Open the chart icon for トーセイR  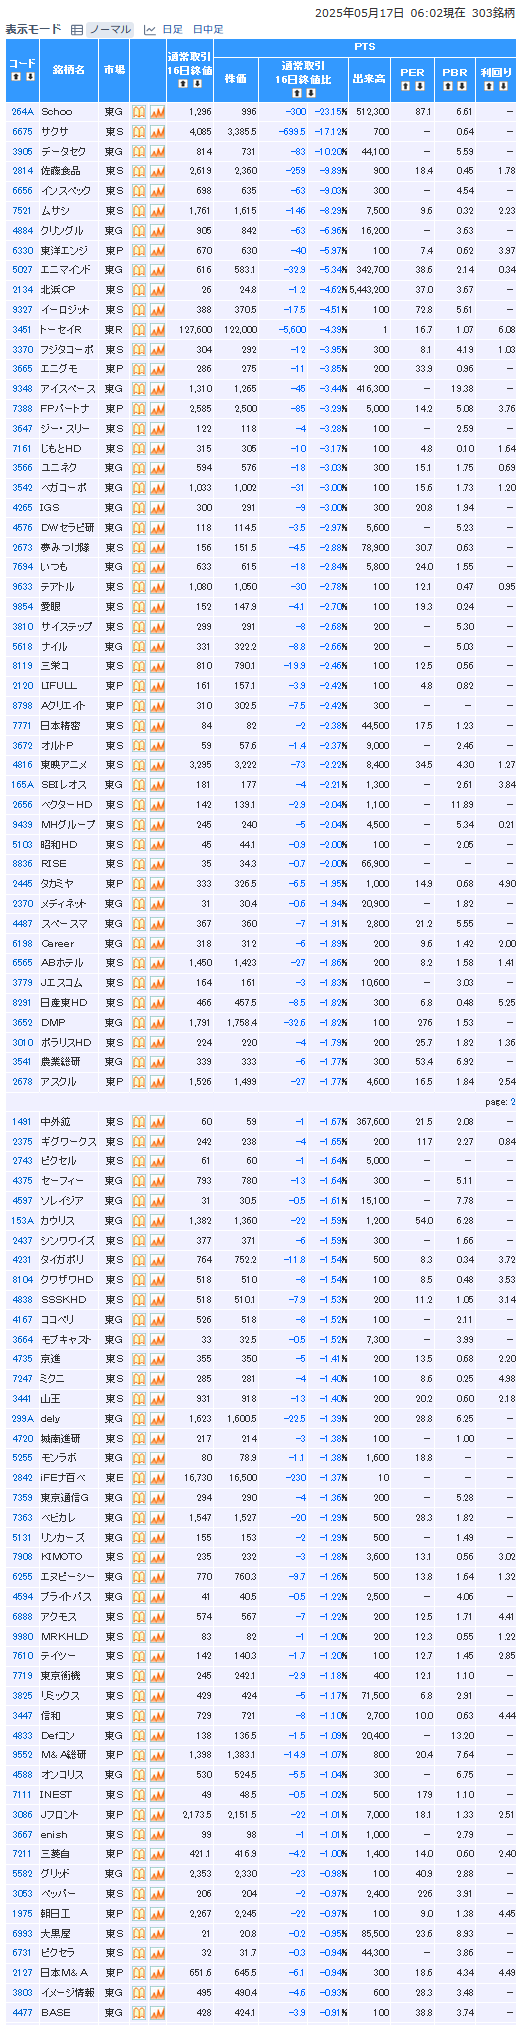tap(157, 329)
